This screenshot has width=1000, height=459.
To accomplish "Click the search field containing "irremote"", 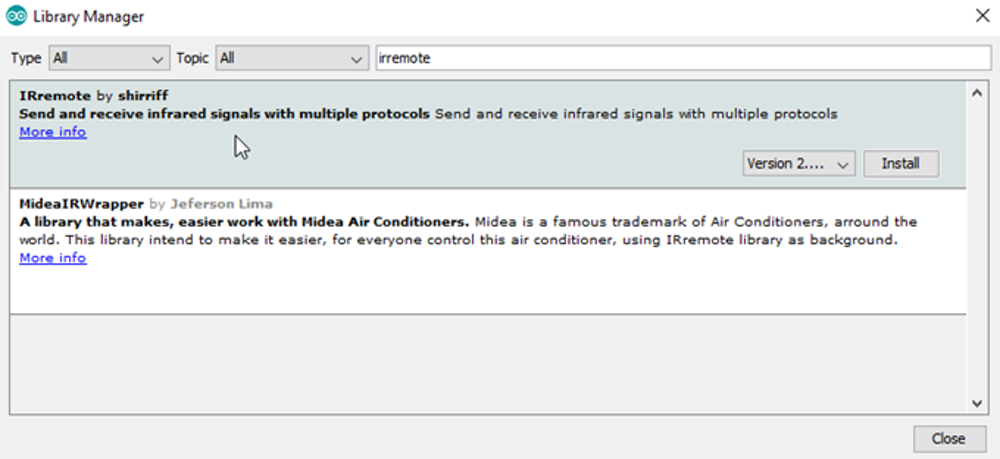I will click(682, 58).
